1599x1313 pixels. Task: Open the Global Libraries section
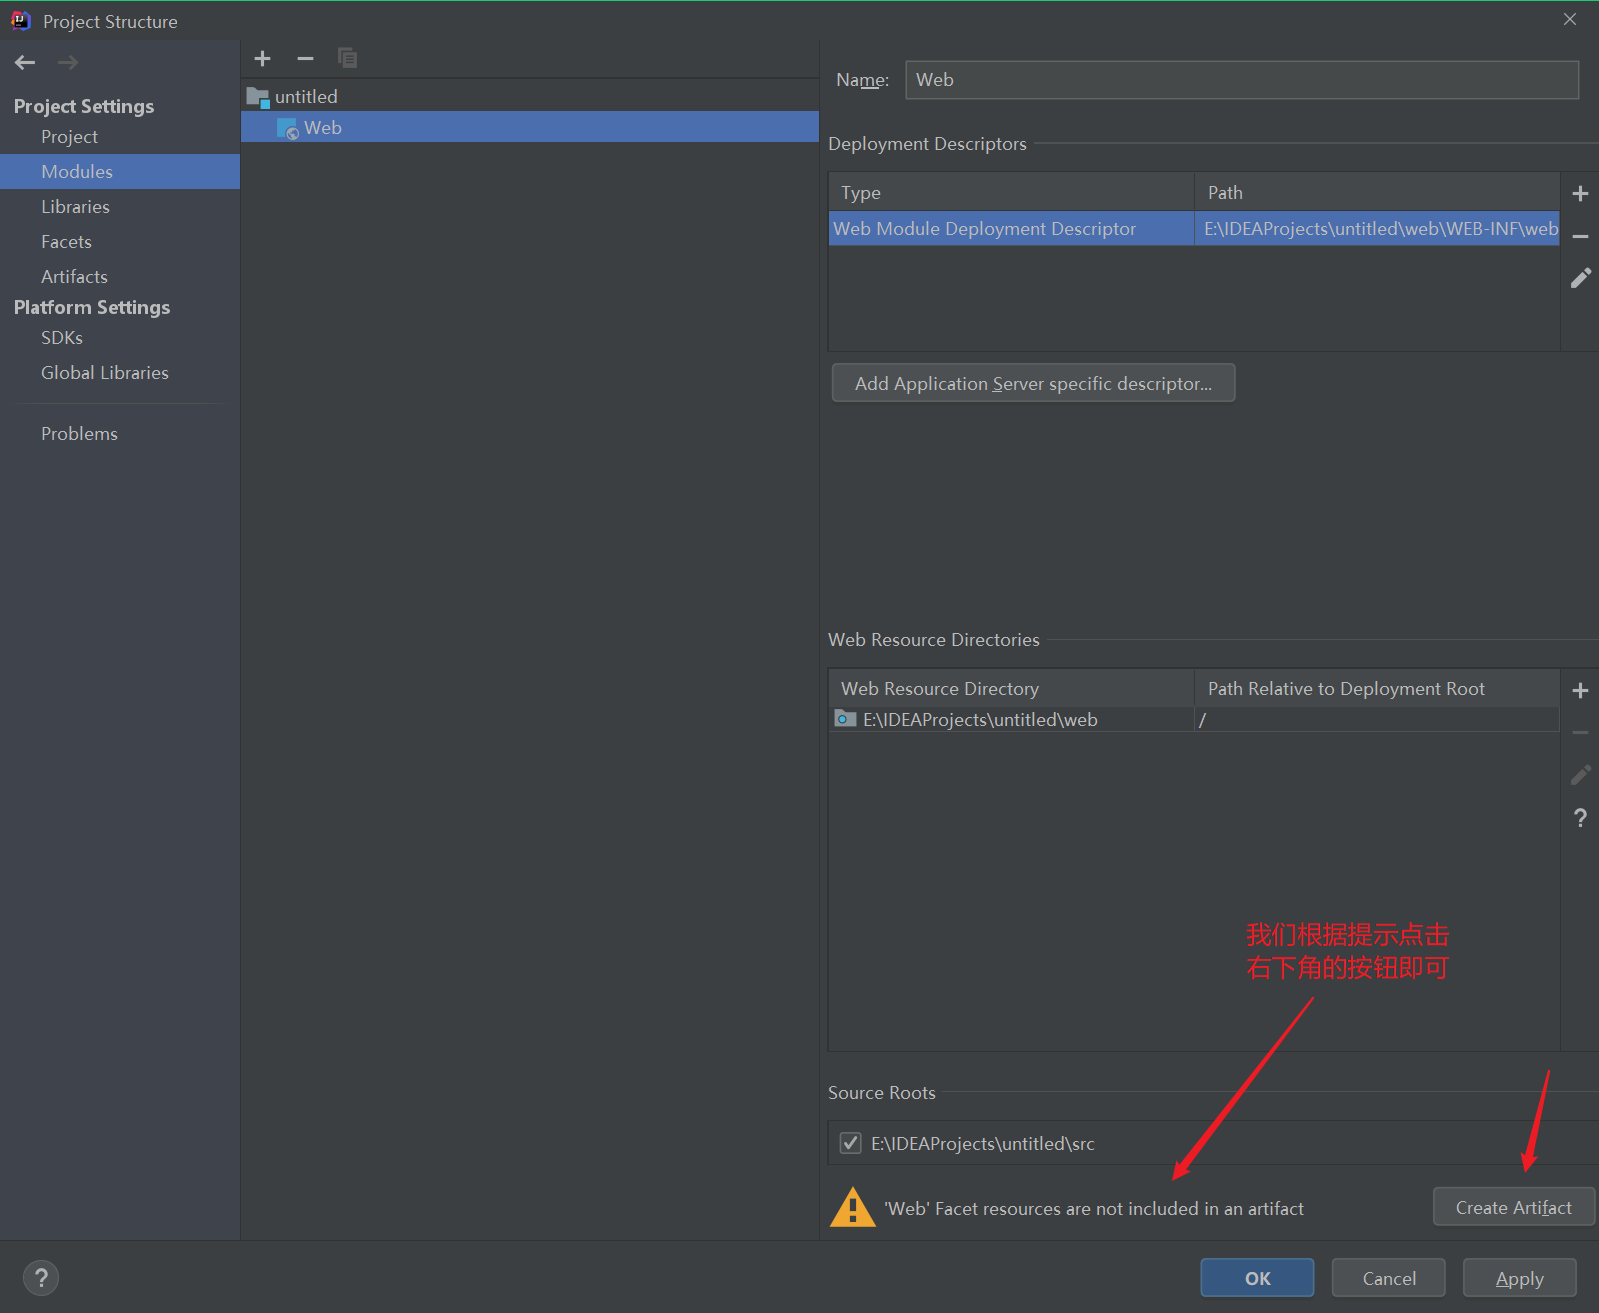click(x=105, y=373)
